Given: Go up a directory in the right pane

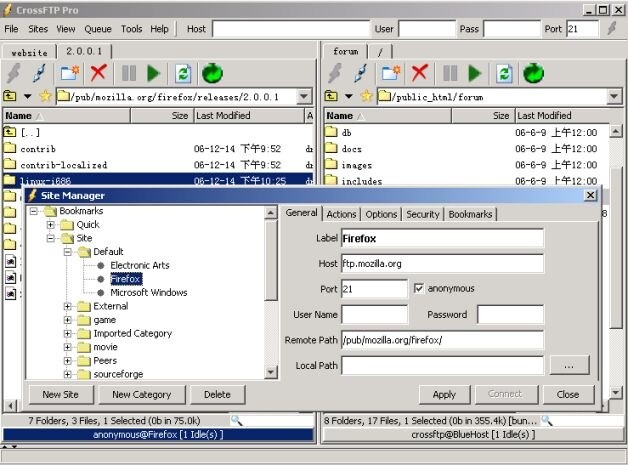Looking at the screenshot, I should tap(331, 96).
